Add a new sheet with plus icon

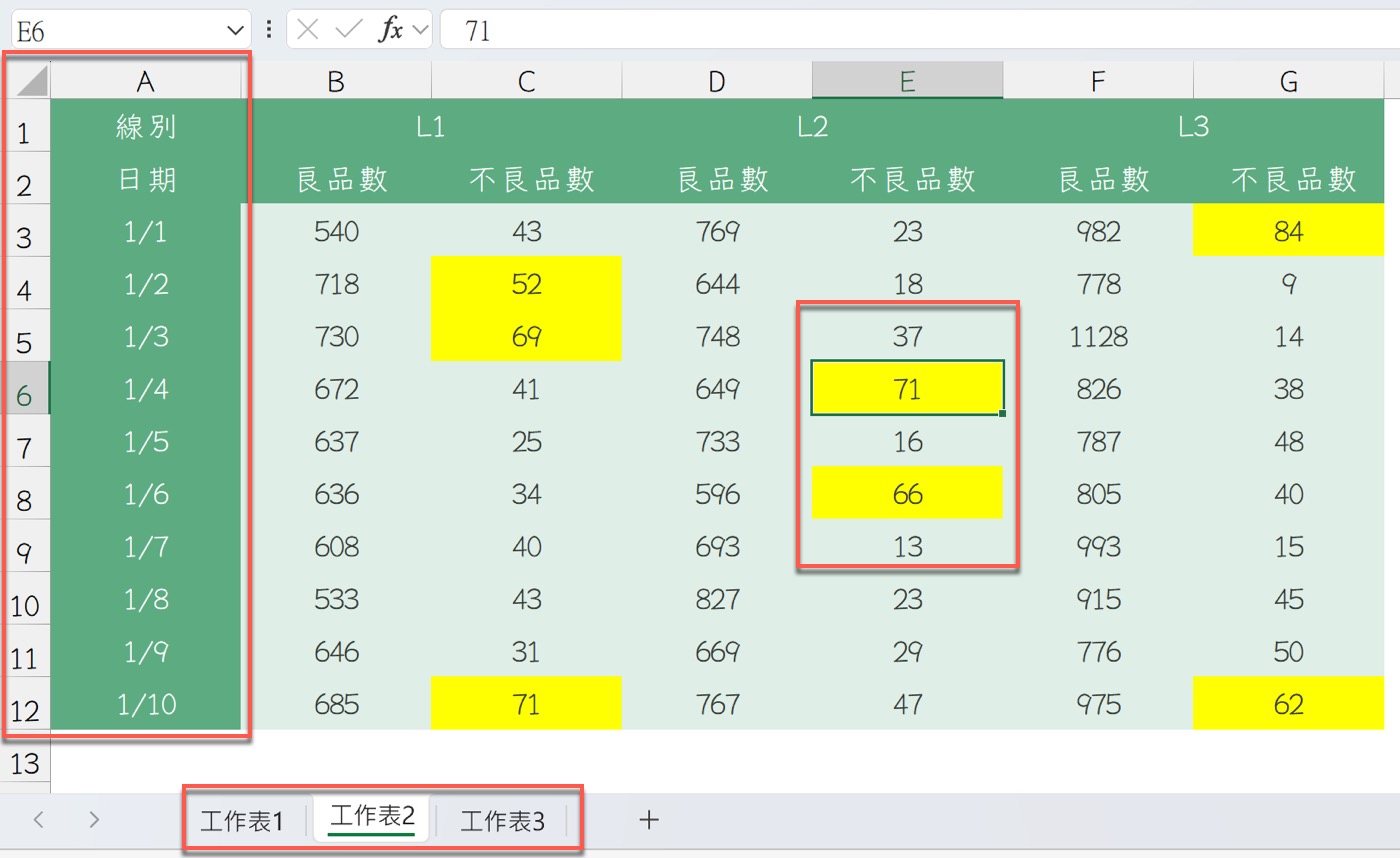[x=649, y=820]
